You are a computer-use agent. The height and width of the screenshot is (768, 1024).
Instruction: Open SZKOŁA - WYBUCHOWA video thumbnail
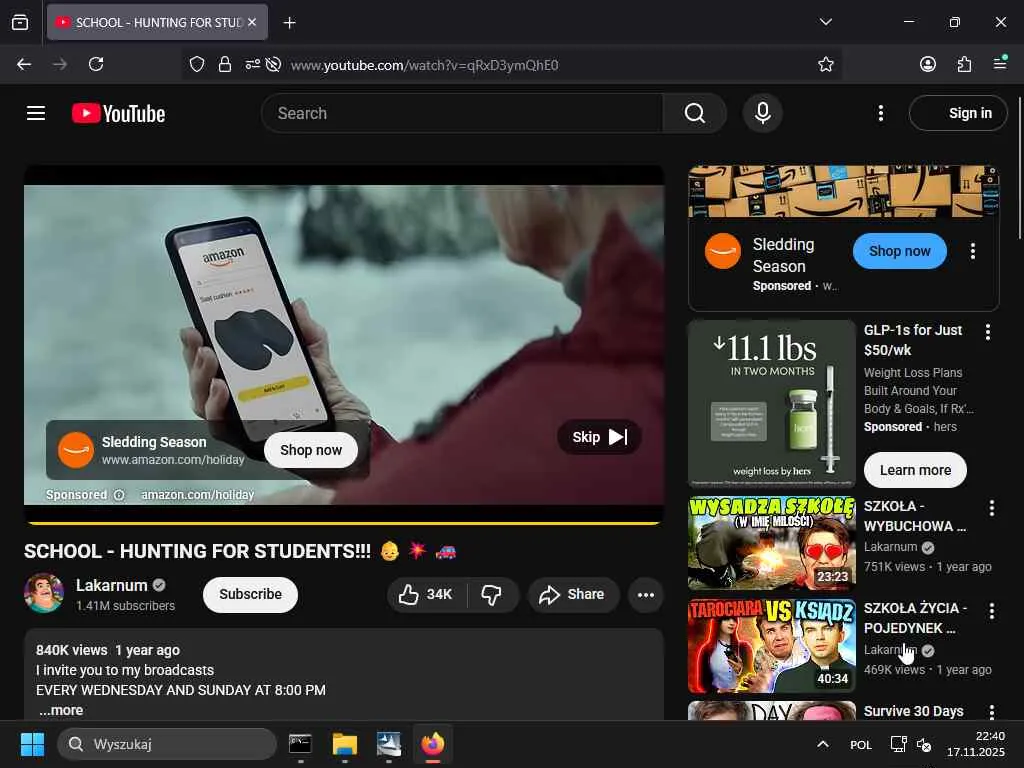coord(772,543)
